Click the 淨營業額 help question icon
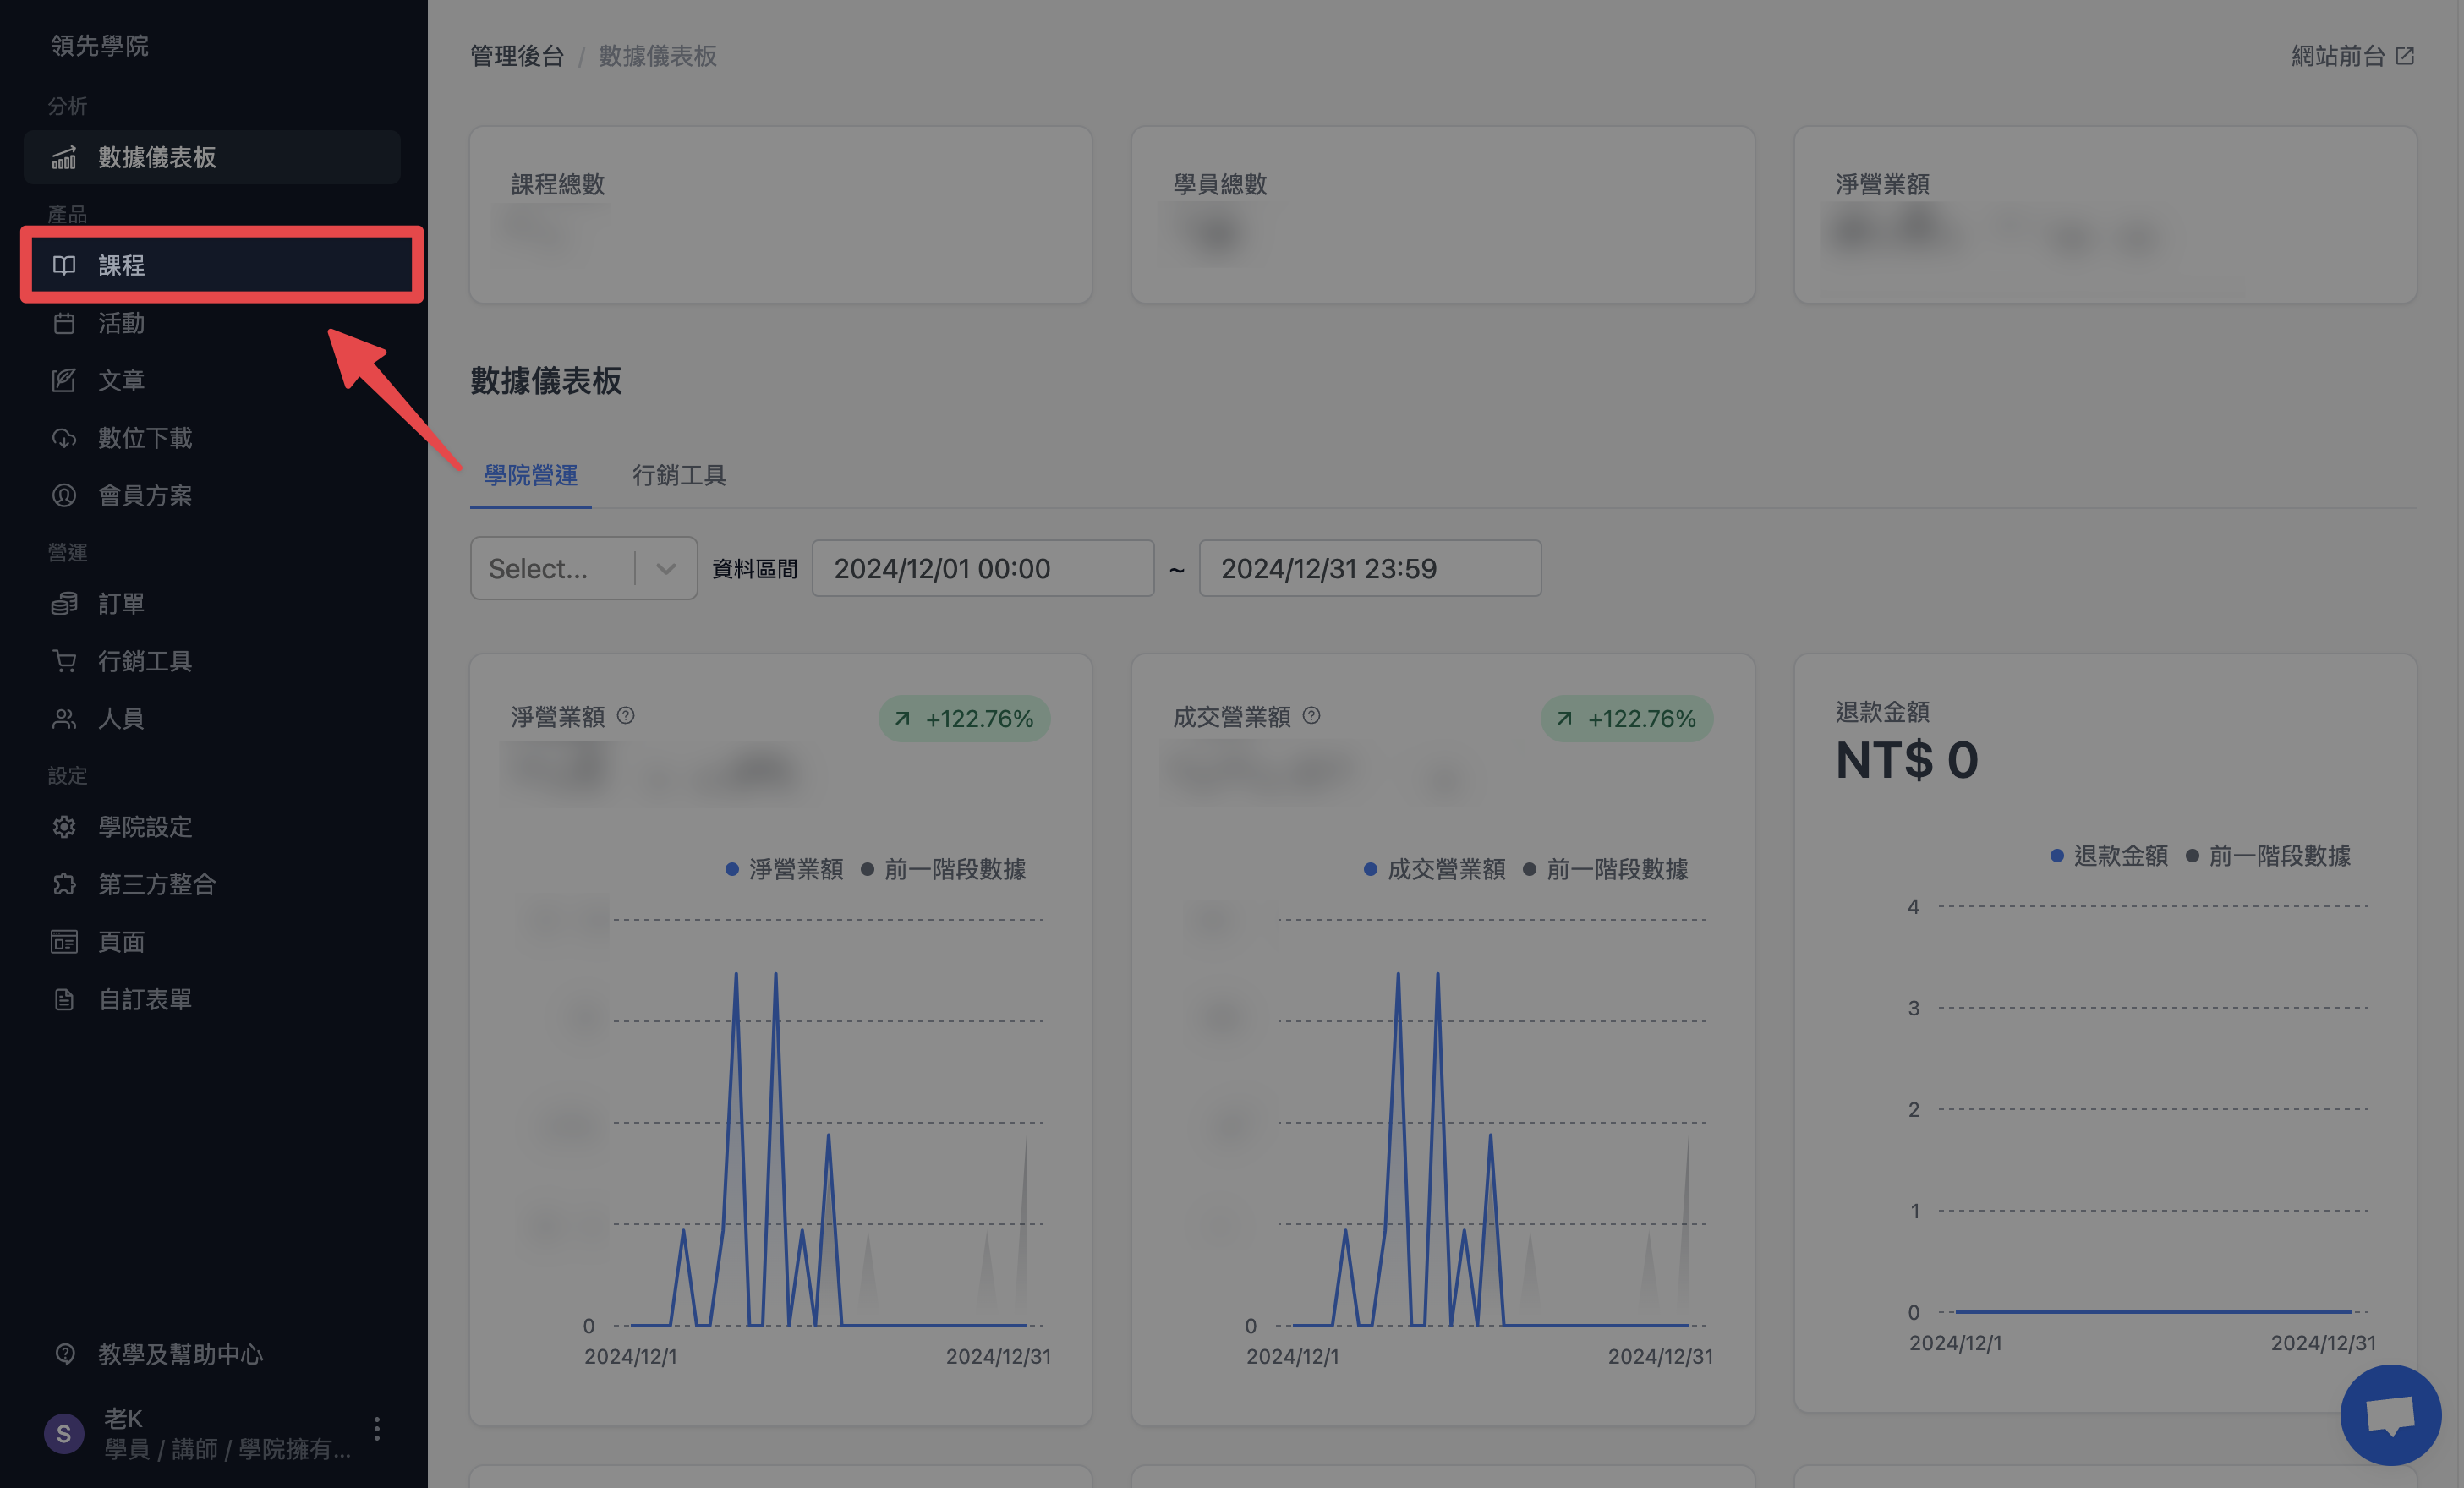Image resolution: width=2464 pixels, height=1488 pixels. pyautogui.click(x=626, y=716)
